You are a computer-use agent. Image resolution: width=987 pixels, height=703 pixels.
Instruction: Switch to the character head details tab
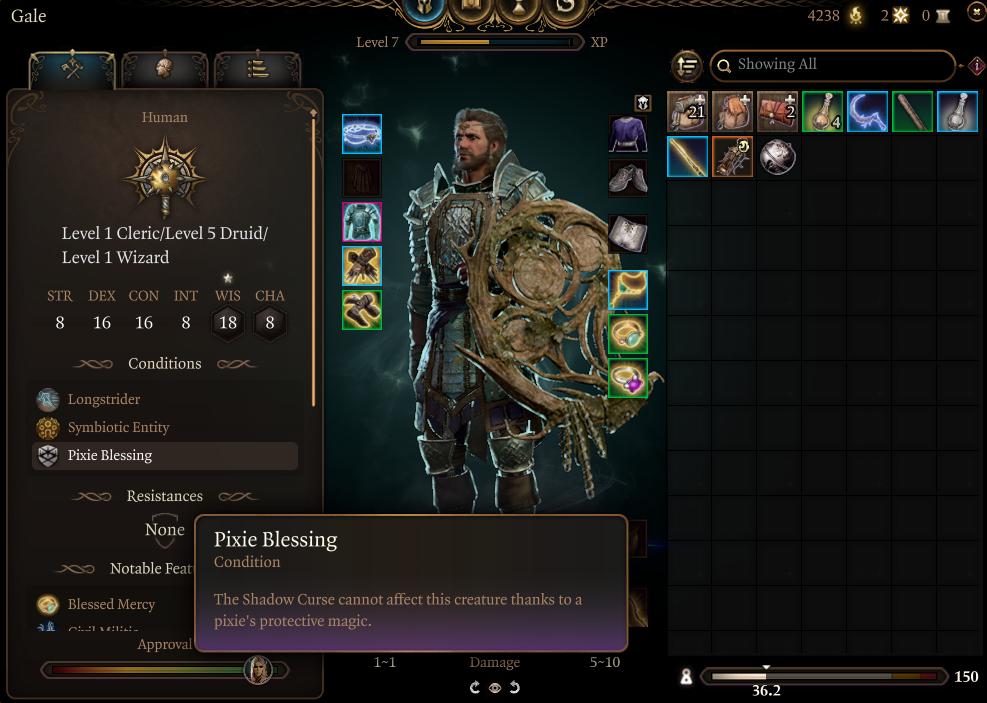pos(164,68)
